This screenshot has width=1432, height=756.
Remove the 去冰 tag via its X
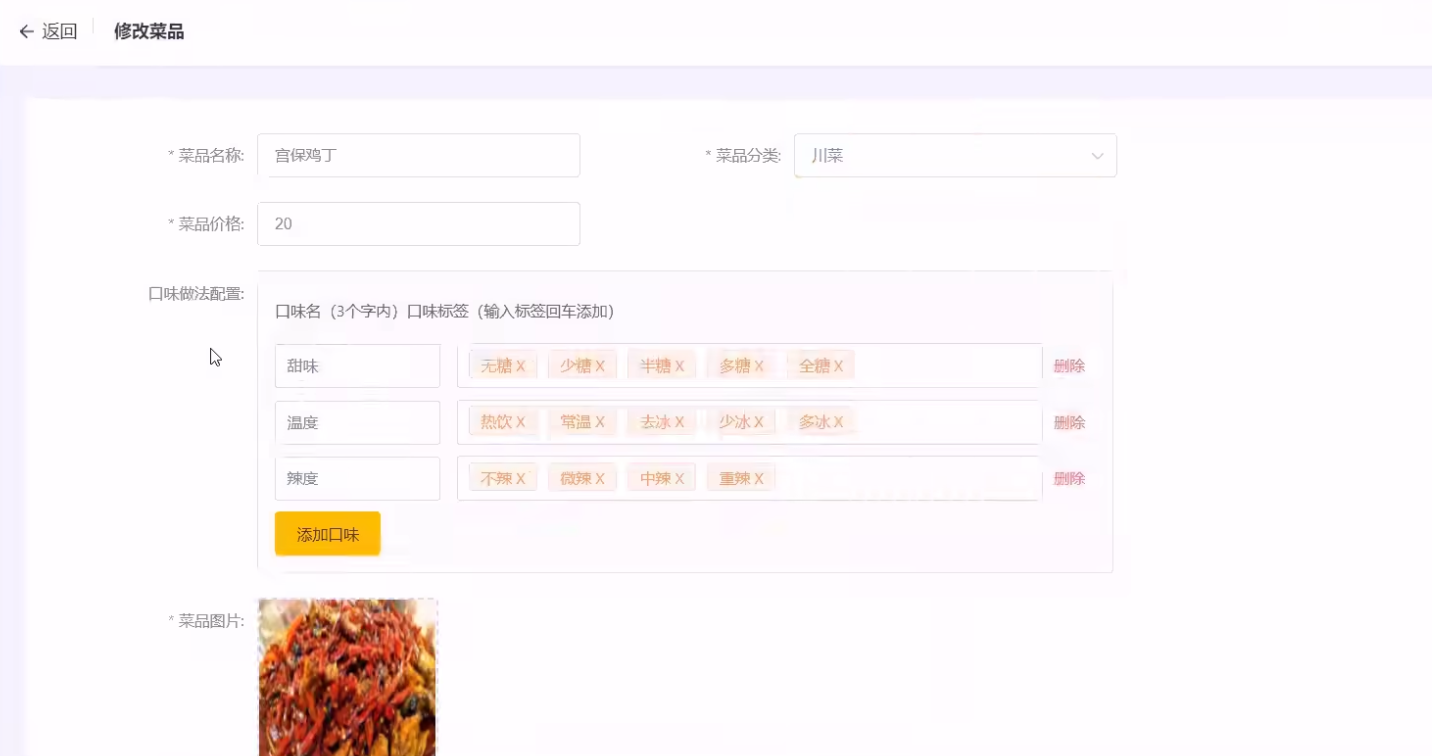tap(680, 422)
